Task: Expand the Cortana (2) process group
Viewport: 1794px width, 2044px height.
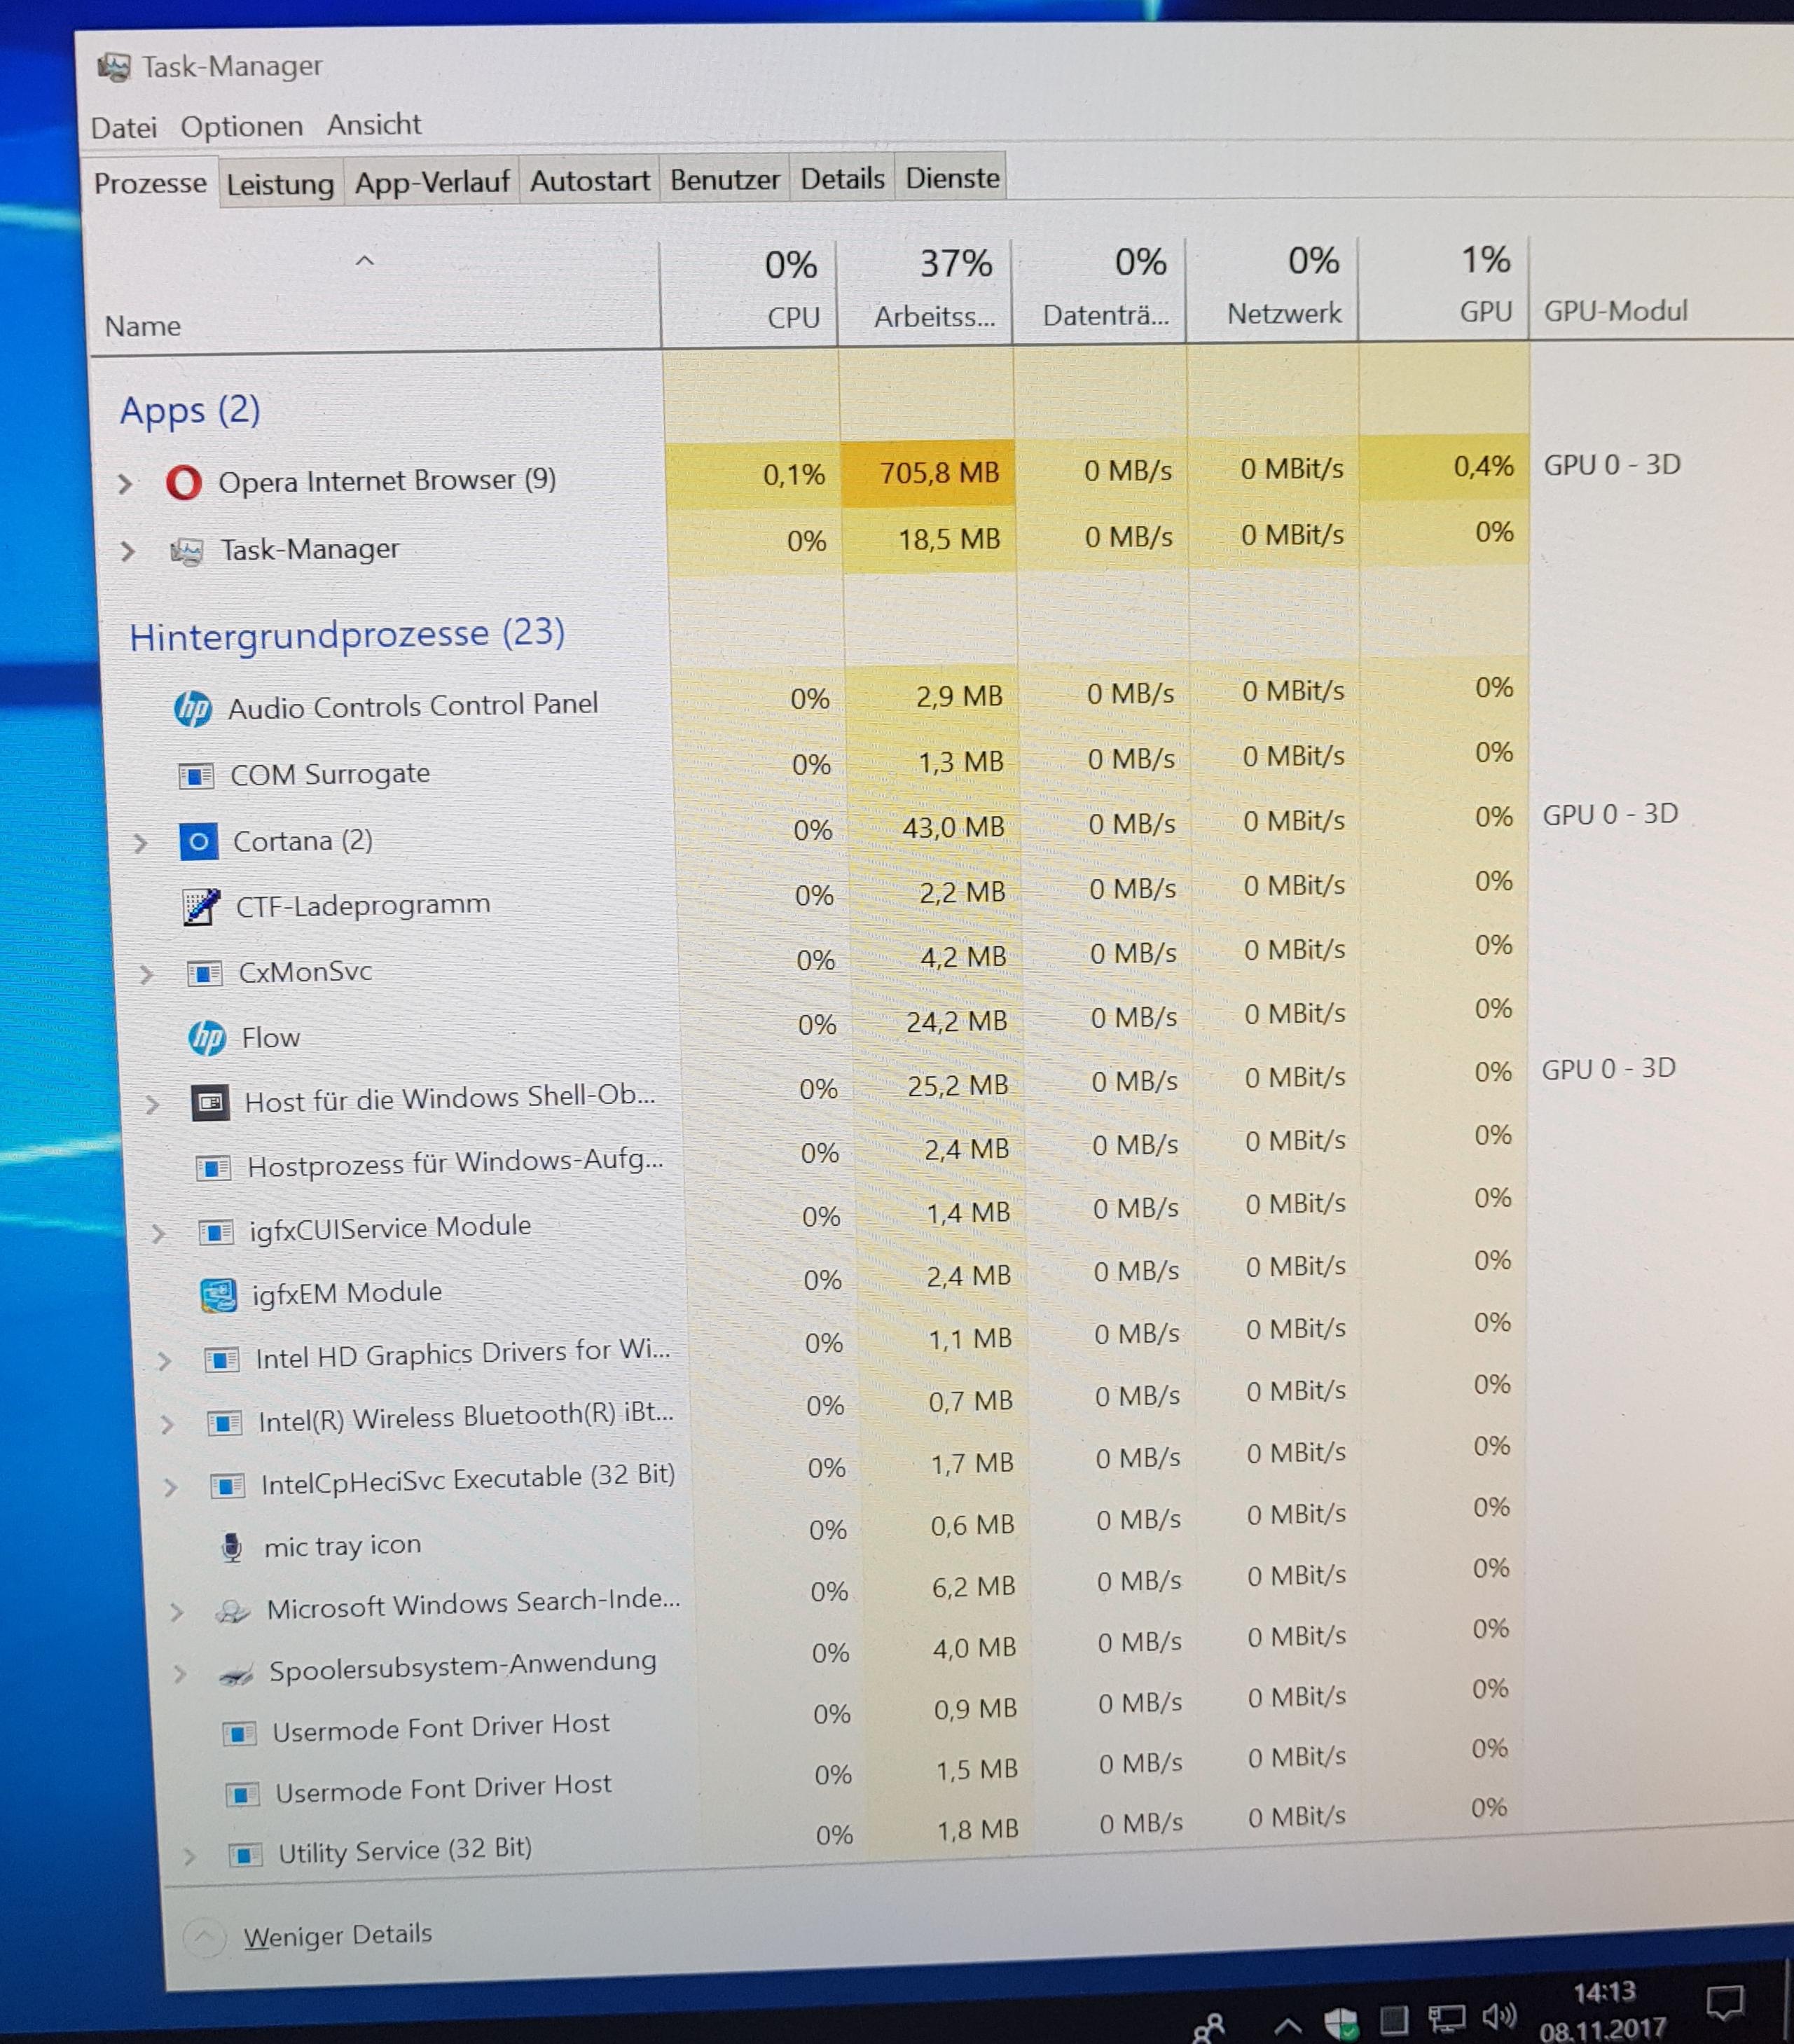Action: (x=140, y=844)
